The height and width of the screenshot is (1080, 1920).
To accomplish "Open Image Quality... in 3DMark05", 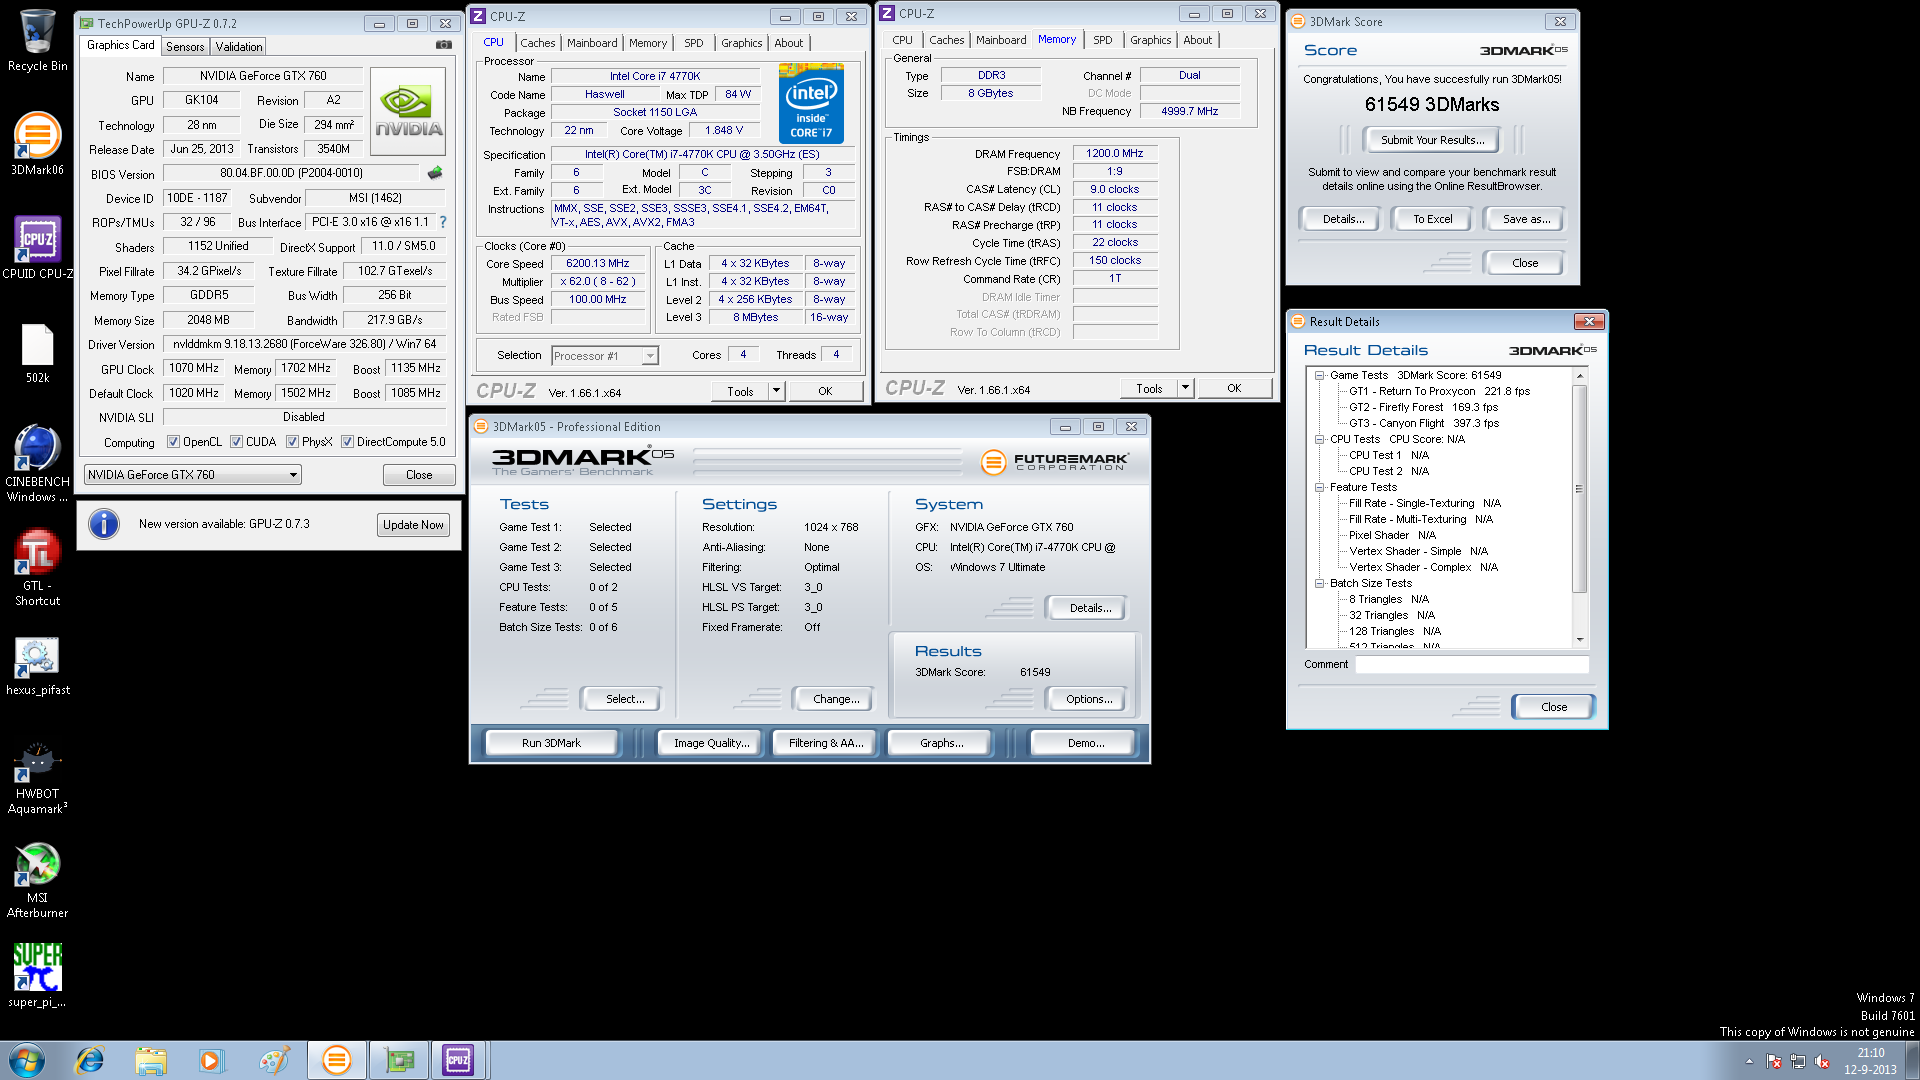I will pyautogui.click(x=711, y=743).
